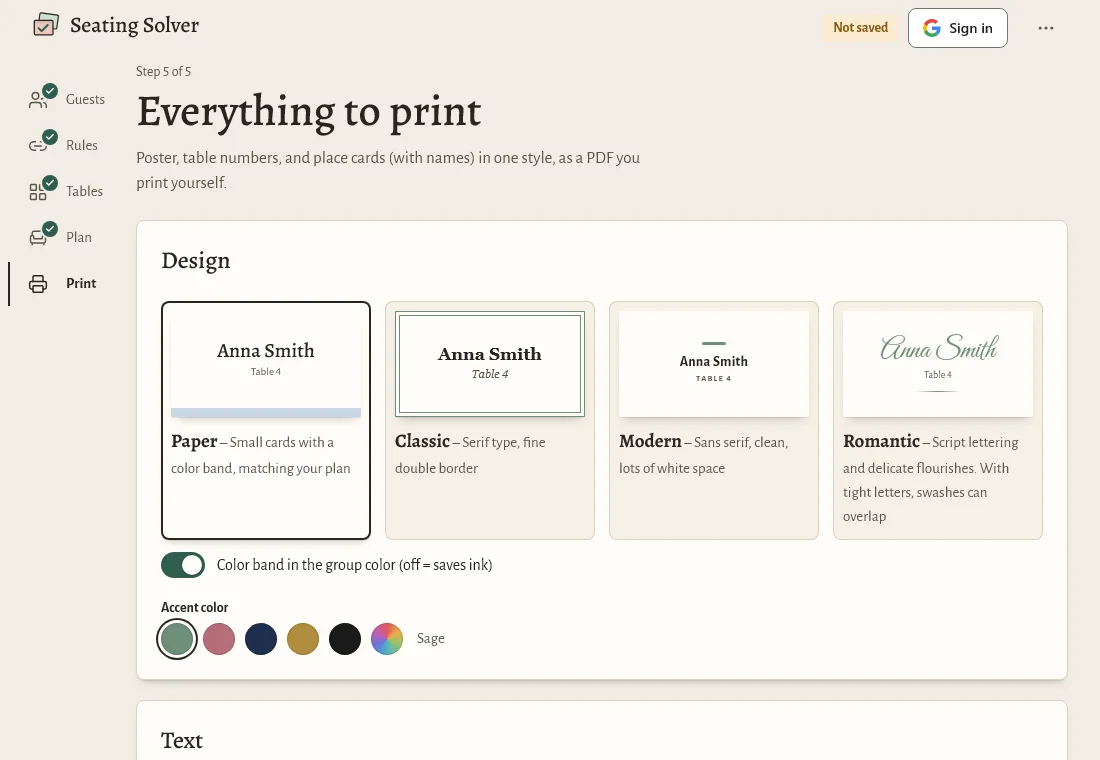Choose the navy blue accent color
Image resolution: width=1100 pixels, height=760 pixels.
[261, 639]
